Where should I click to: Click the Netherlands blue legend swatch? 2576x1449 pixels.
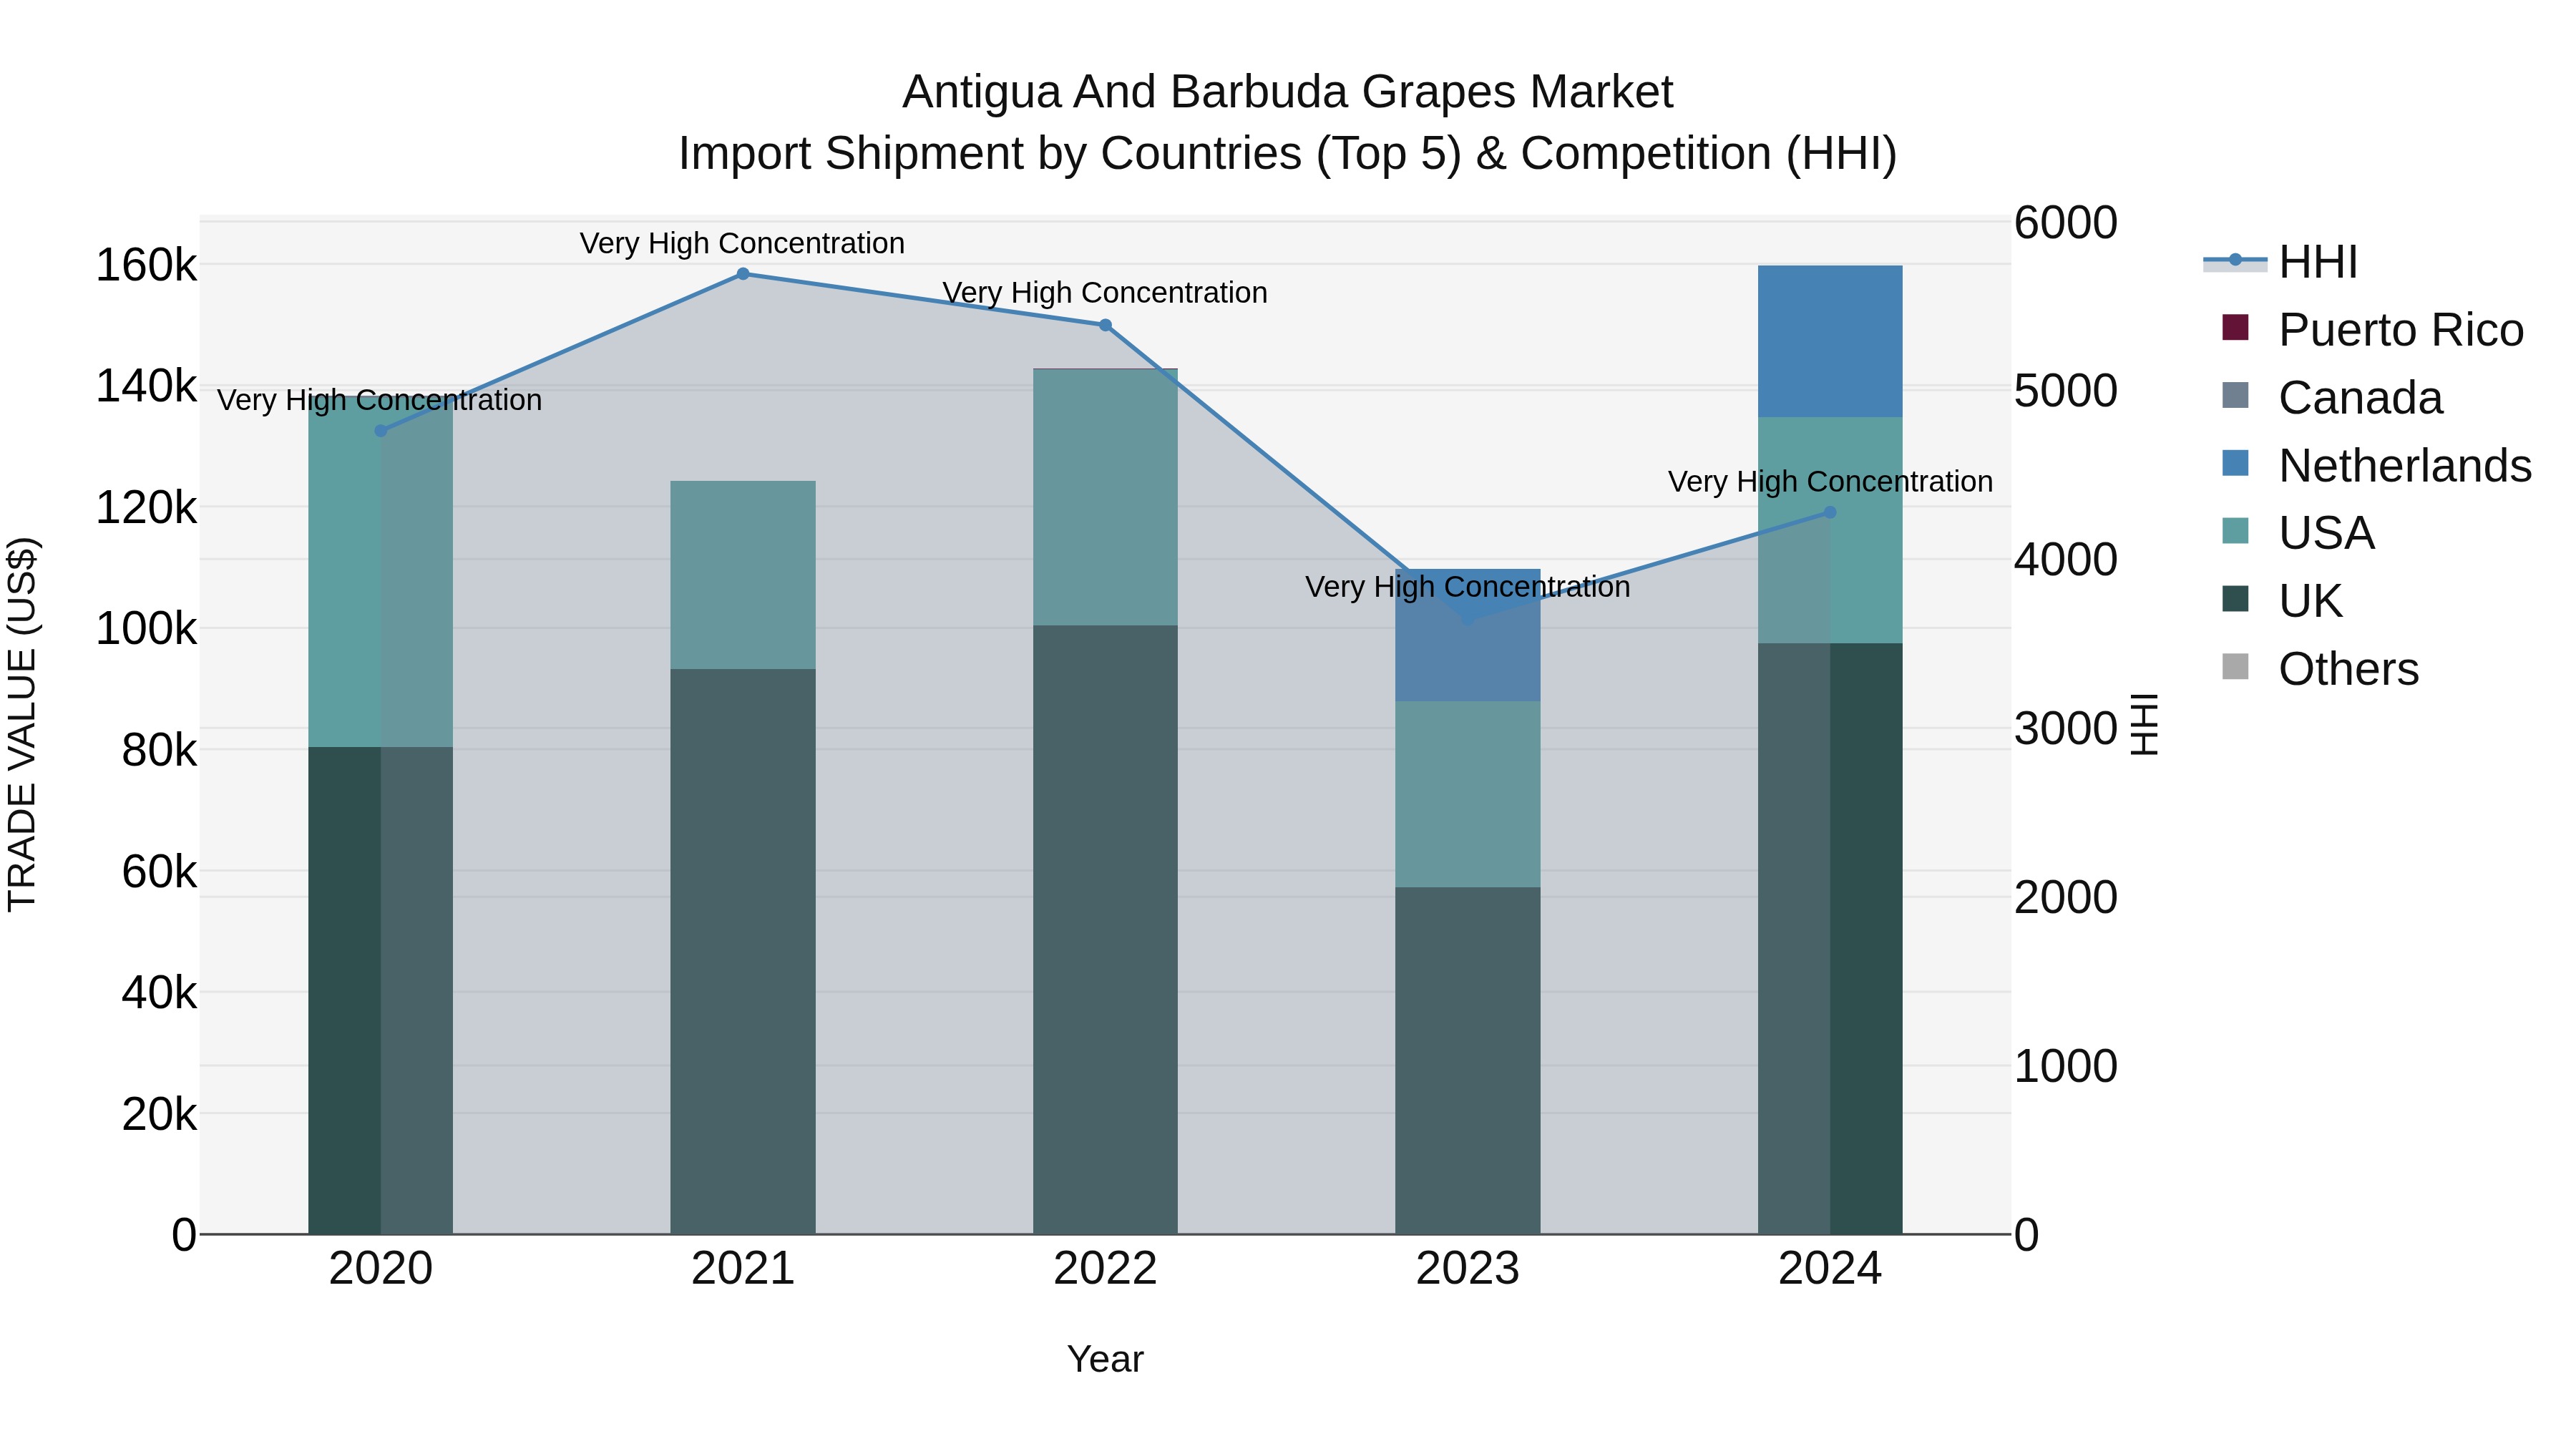(x=2235, y=463)
